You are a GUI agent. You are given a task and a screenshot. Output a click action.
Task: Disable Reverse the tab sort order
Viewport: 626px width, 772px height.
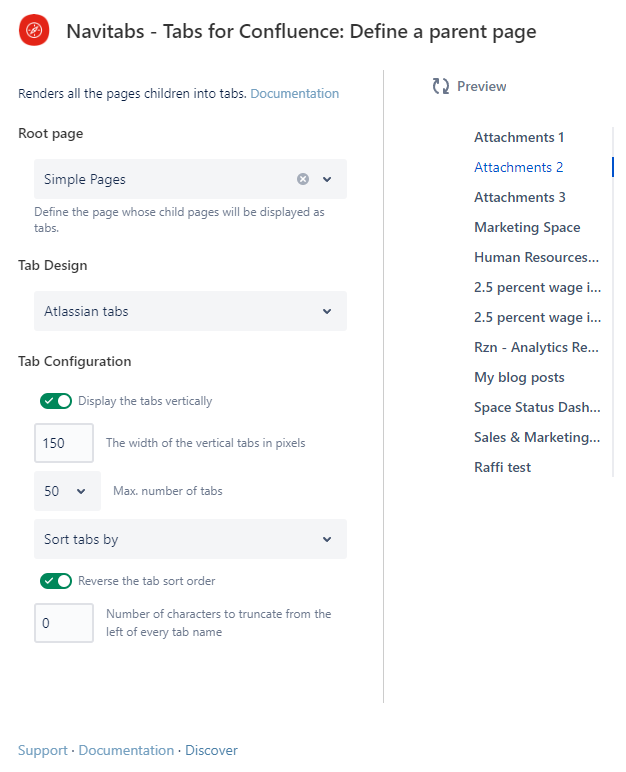(56, 581)
